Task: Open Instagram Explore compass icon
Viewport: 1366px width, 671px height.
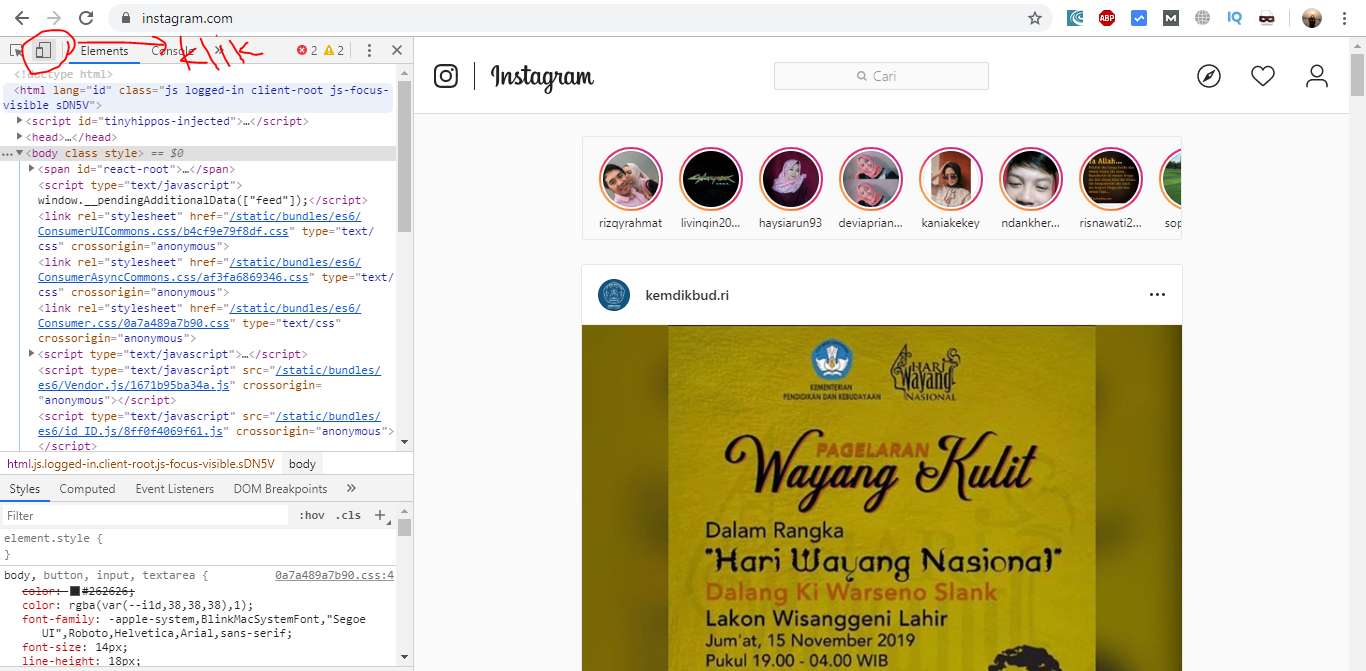Action: click(1209, 76)
